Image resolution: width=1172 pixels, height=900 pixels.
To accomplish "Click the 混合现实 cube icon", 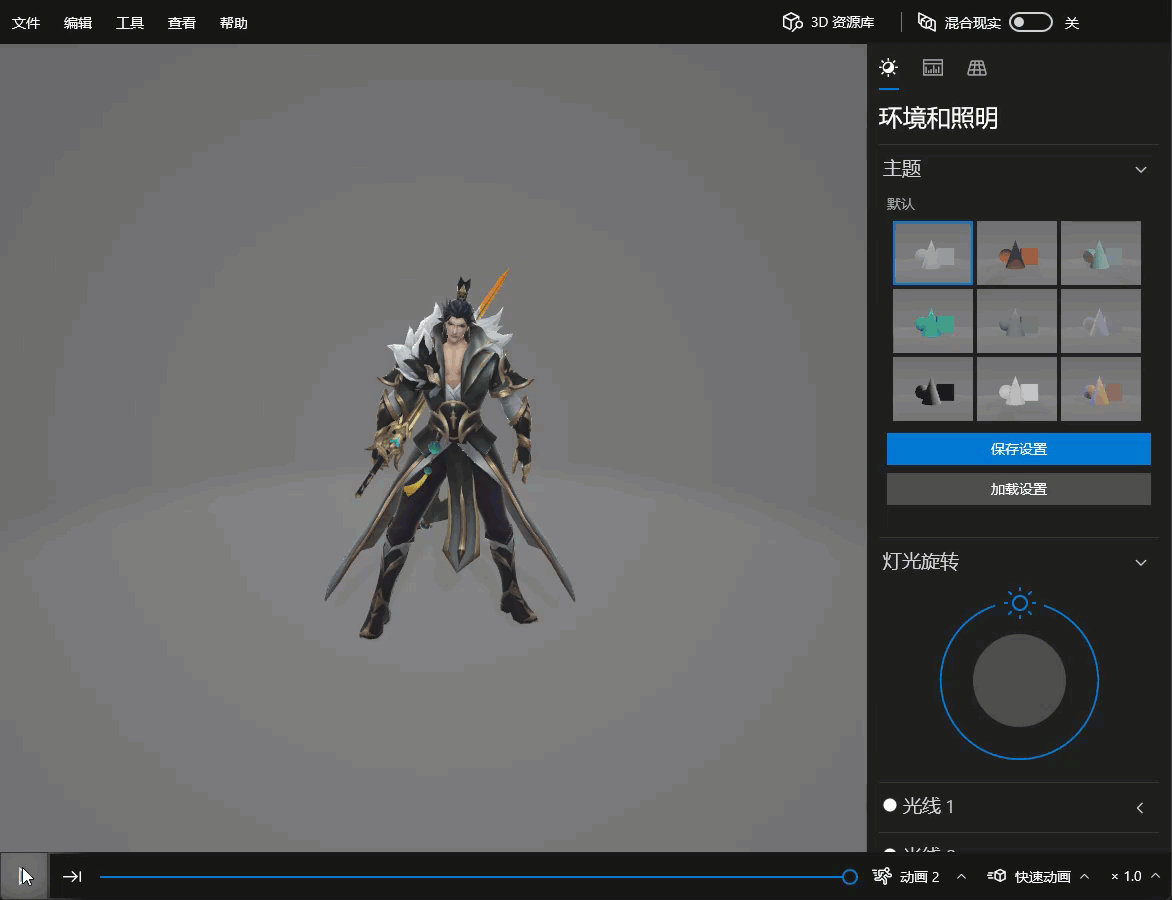I will tap(927, 22).
